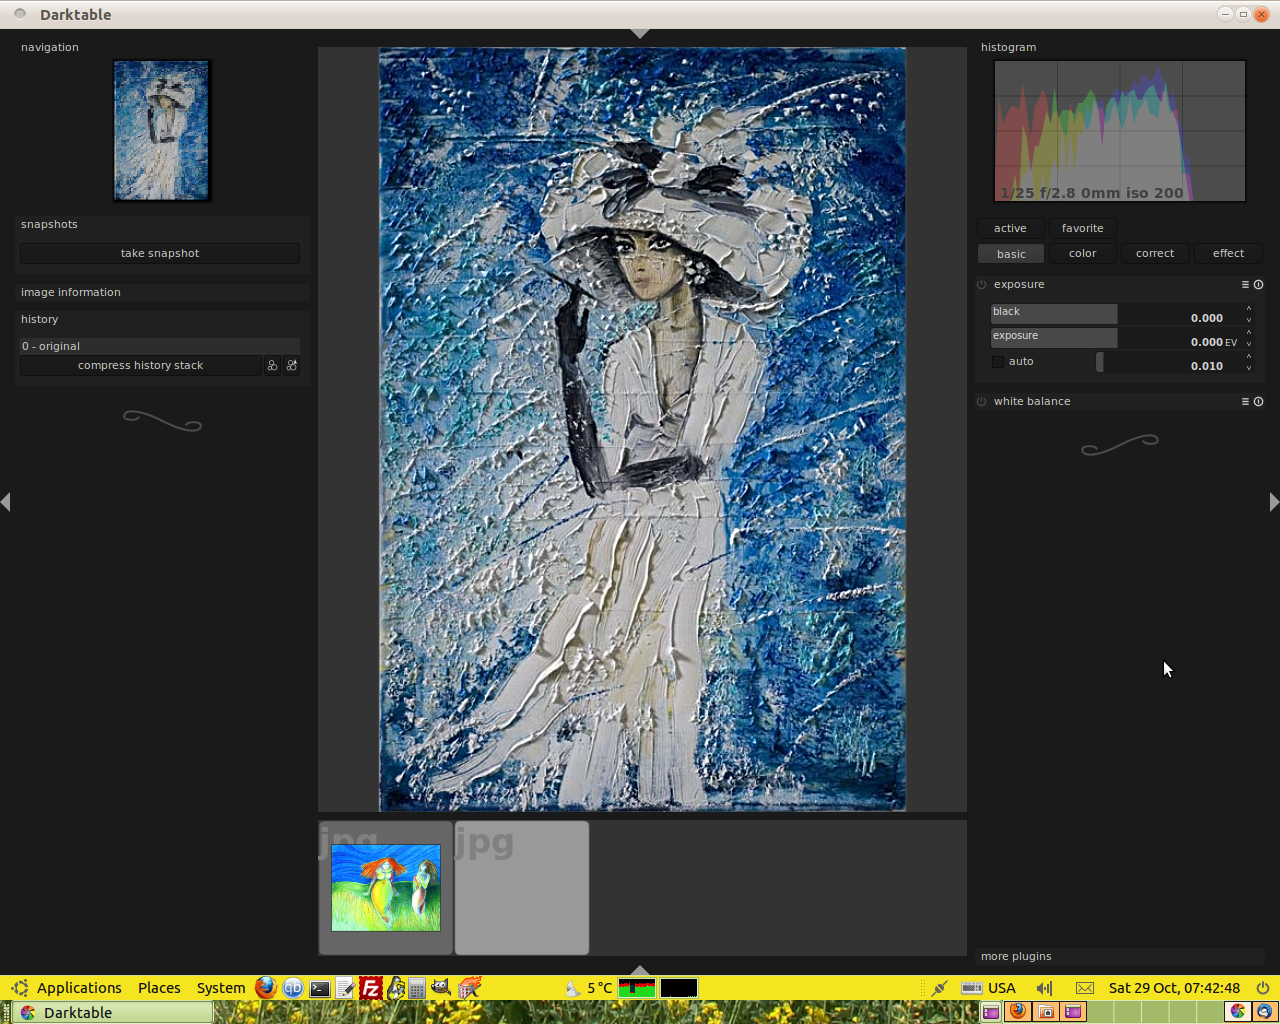This screenshot has height=1024, width=1280.
Task: Open the exposure presets menu icon
Action: pos(1245,285)
